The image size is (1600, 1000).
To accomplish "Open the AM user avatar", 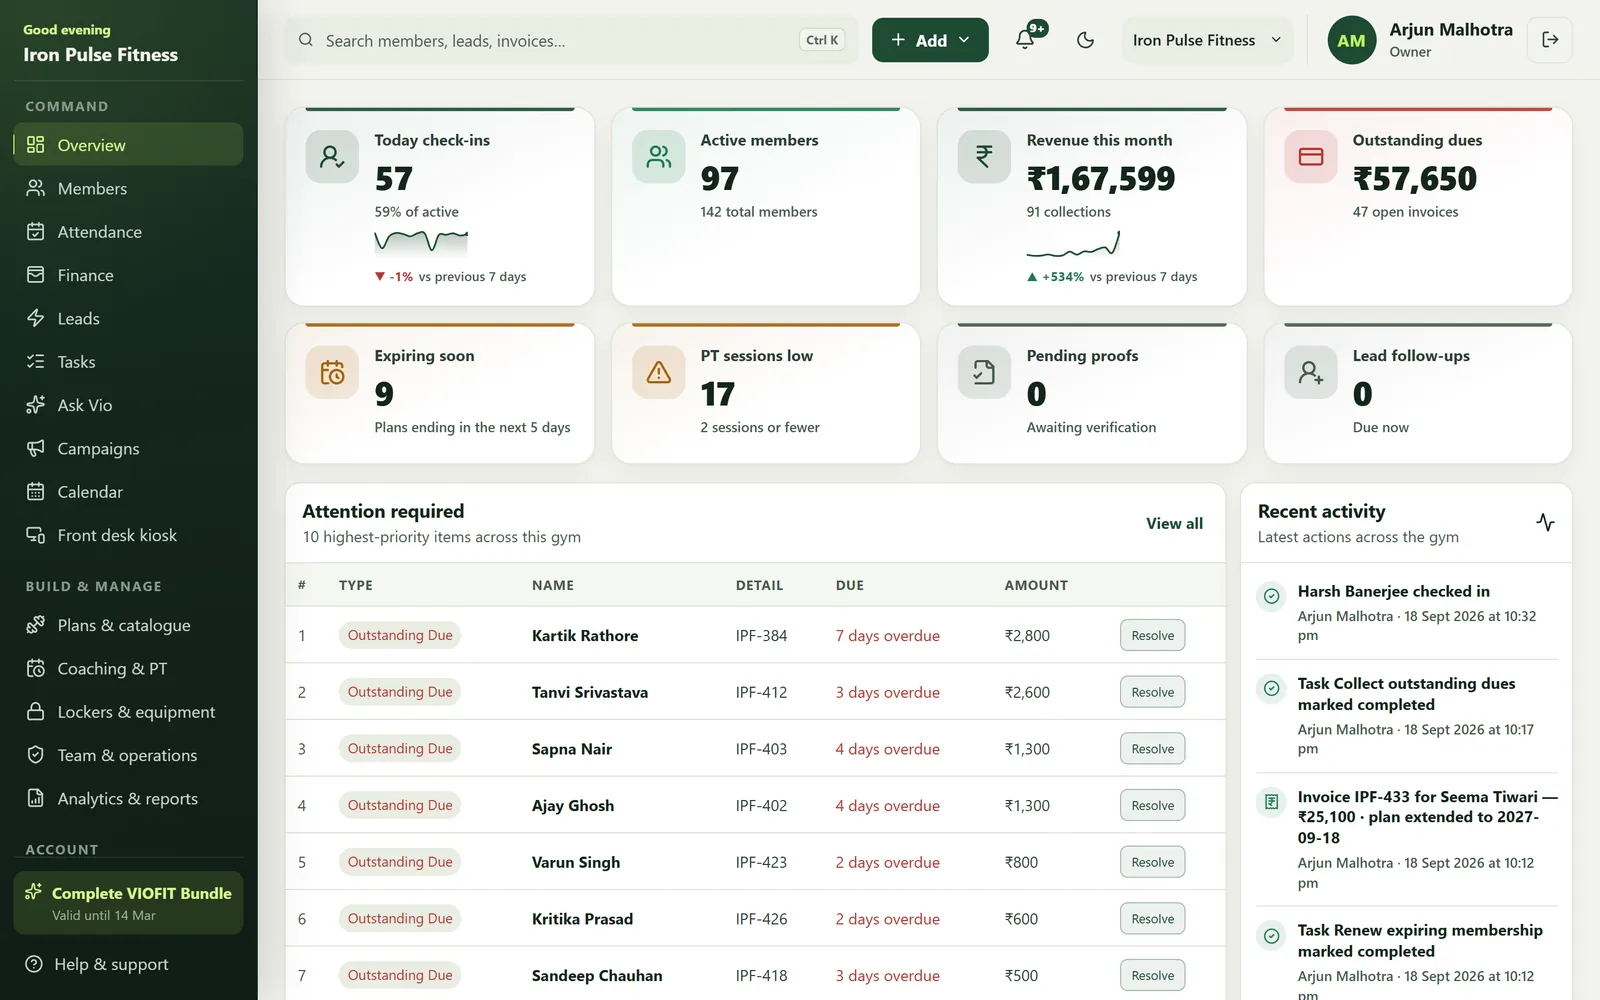I will (1351, 41).
